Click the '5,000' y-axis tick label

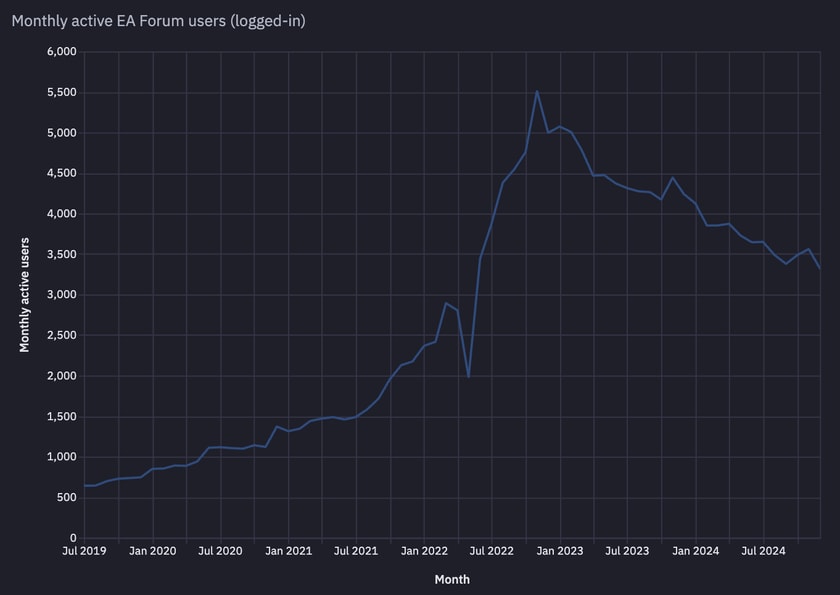(62, 133)
